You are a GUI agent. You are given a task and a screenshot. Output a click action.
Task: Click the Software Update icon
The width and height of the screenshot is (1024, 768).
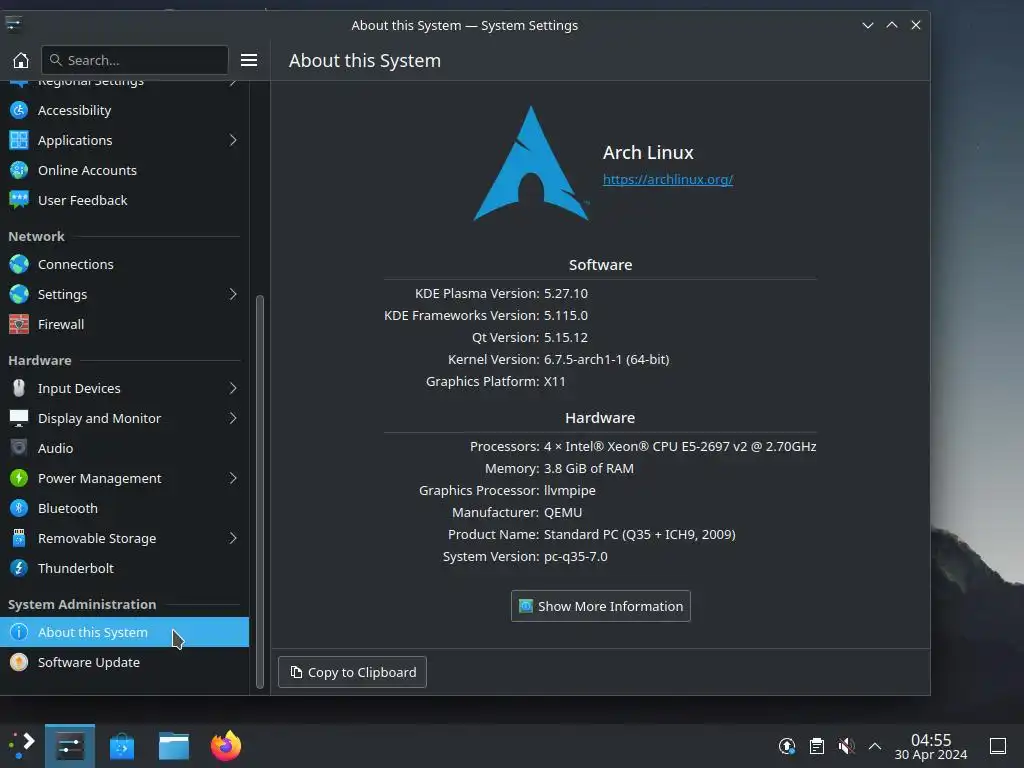click(19, 663)
